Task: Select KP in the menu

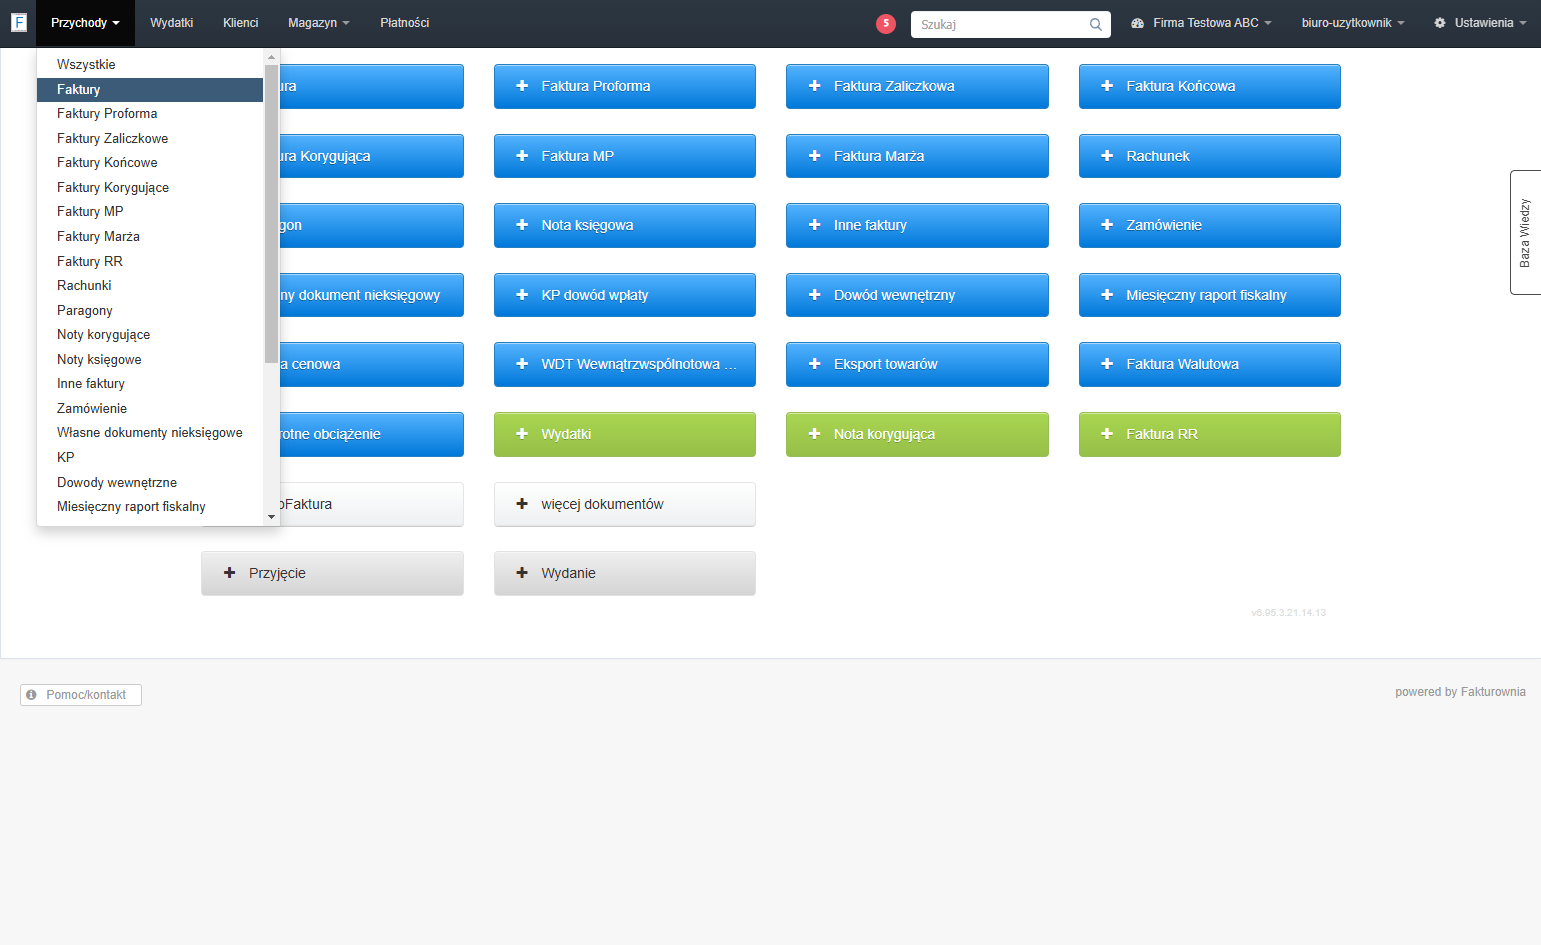Action: click(x=150, y=457)
